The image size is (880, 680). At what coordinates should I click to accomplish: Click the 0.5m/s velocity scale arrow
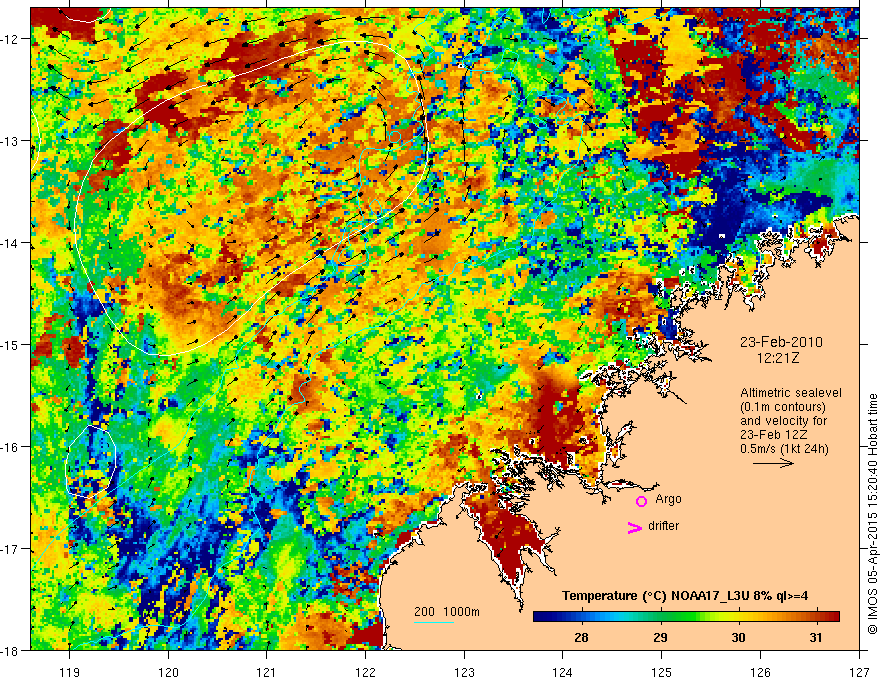click(773, 463)
